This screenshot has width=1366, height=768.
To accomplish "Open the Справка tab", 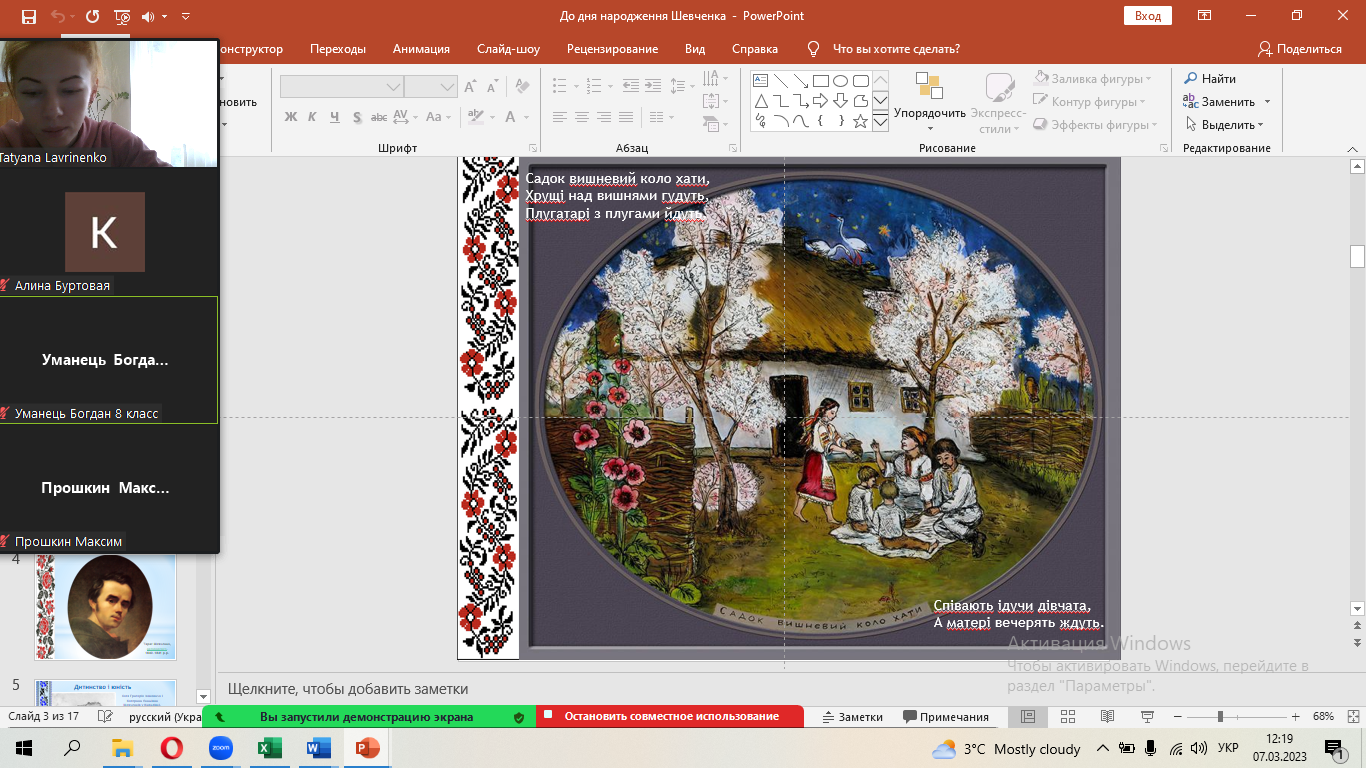I will click(755, 49).
